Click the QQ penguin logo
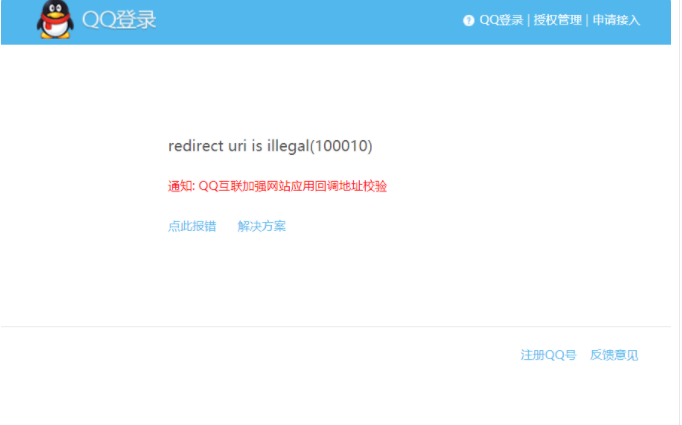682x425 pixels. coord(55,20)
